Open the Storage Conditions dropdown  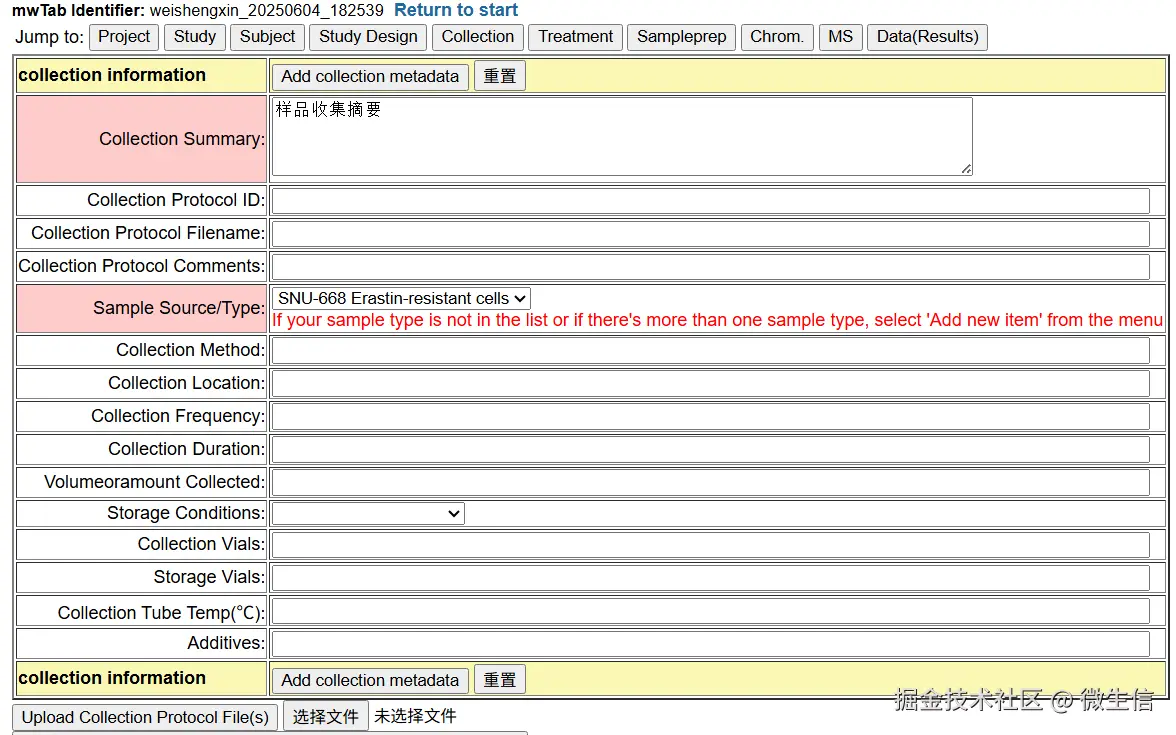click(x=368, y=514)
